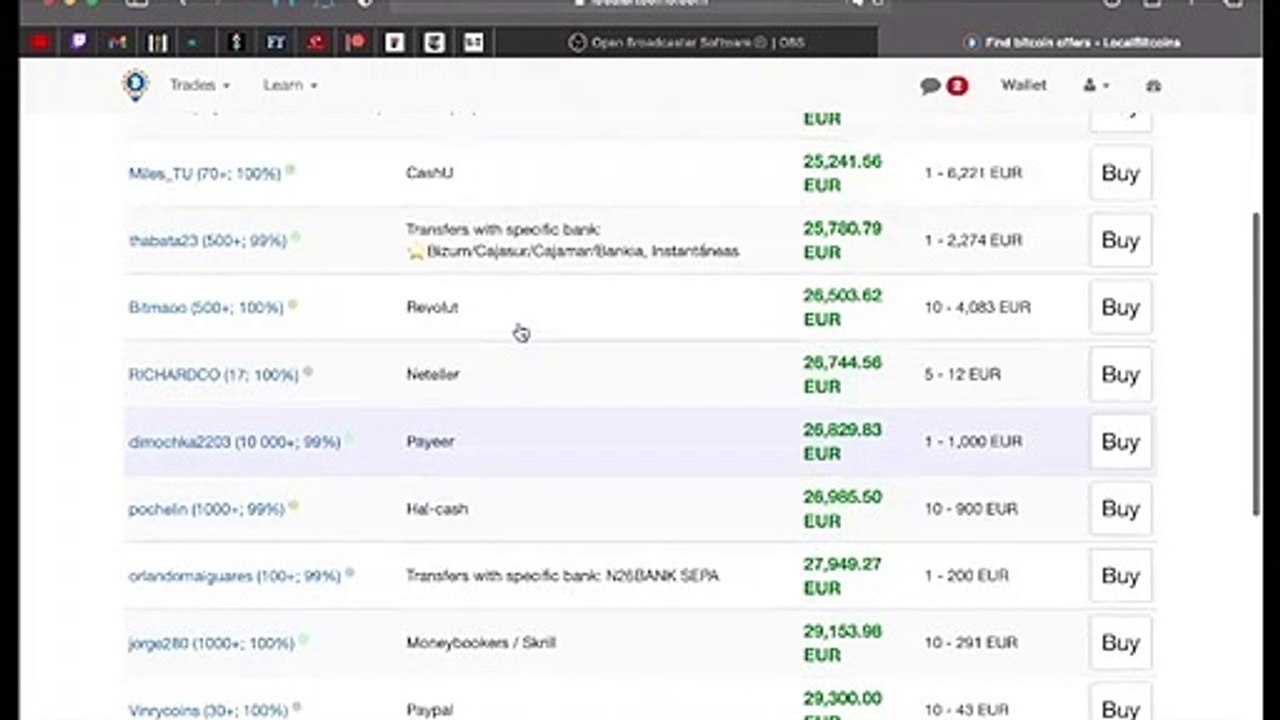Click the Moneybookers / Skrill text
The height and width of the screenshot is (720, 1280).
(x=481, y=642)
